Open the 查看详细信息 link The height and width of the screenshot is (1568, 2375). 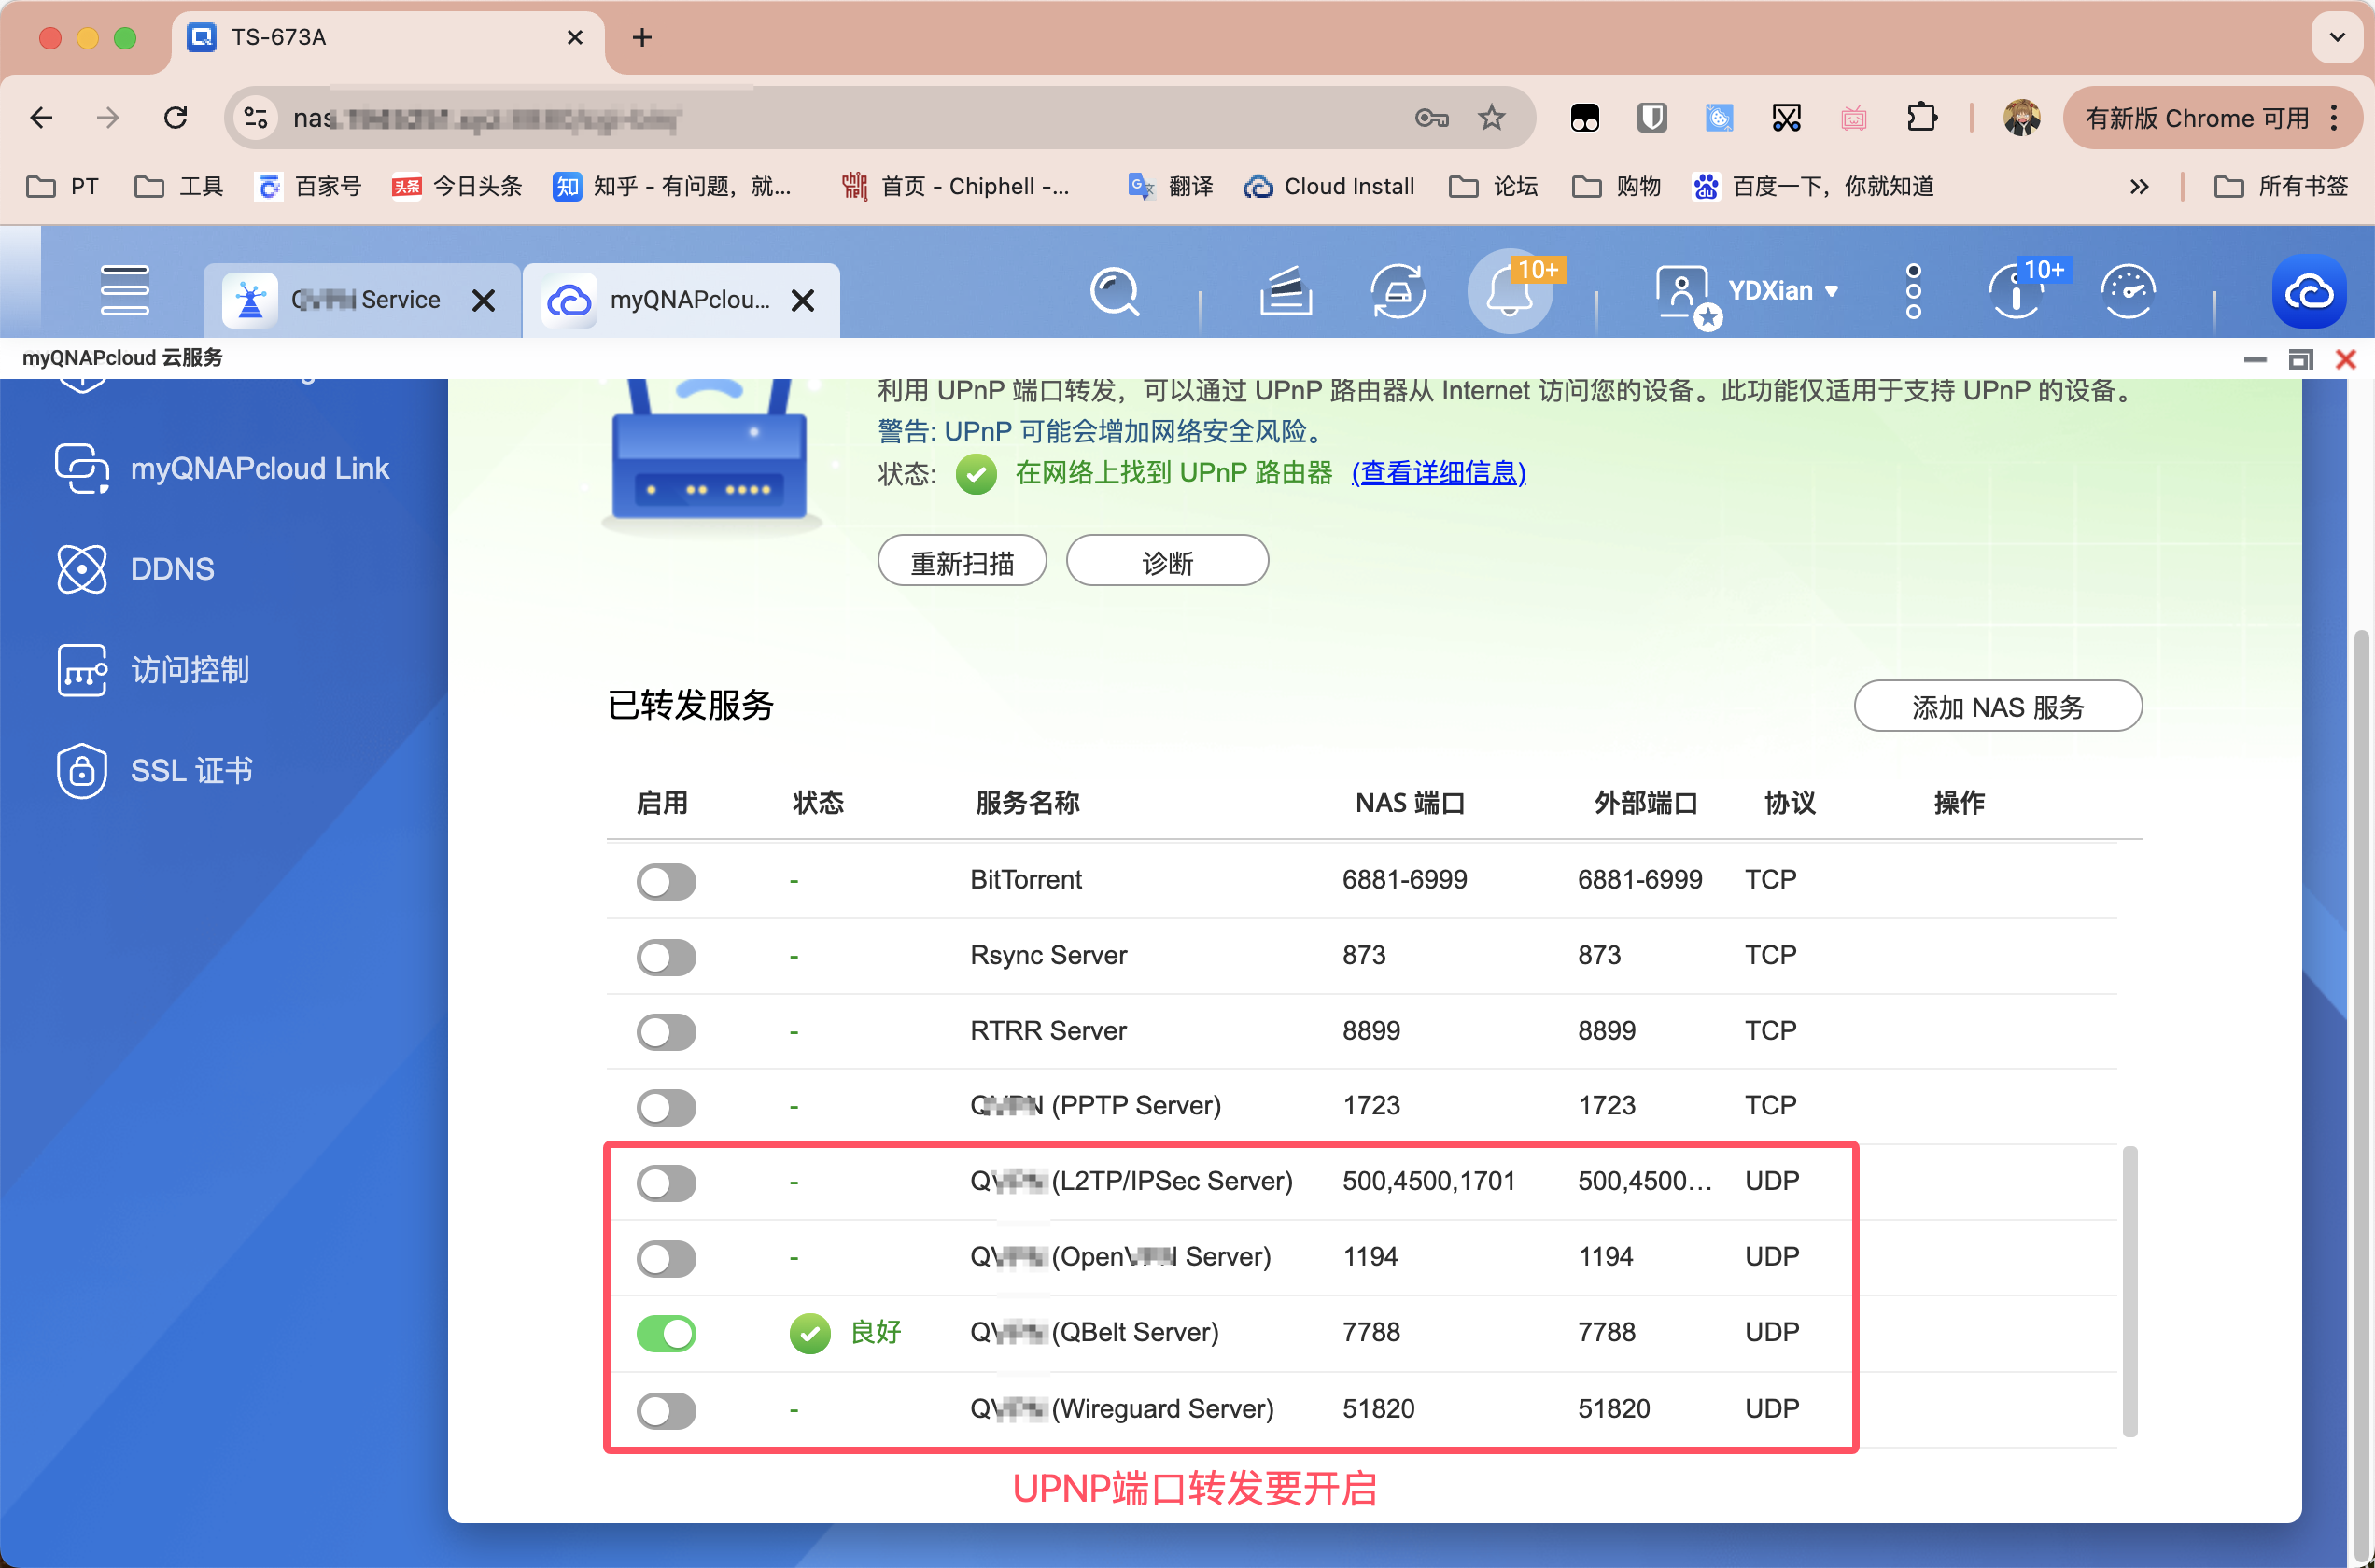(x=1438, y=473)
